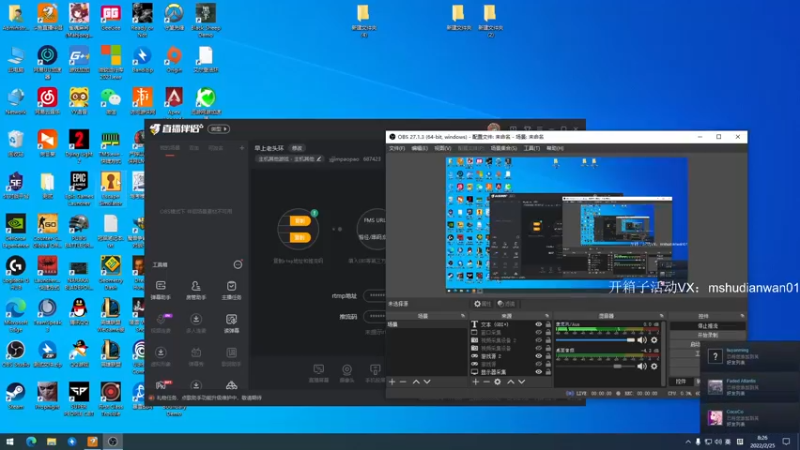Add a new scene with the plus icon in OBS Scenes
The image size is (800, 450).
[x=392, y=382]
